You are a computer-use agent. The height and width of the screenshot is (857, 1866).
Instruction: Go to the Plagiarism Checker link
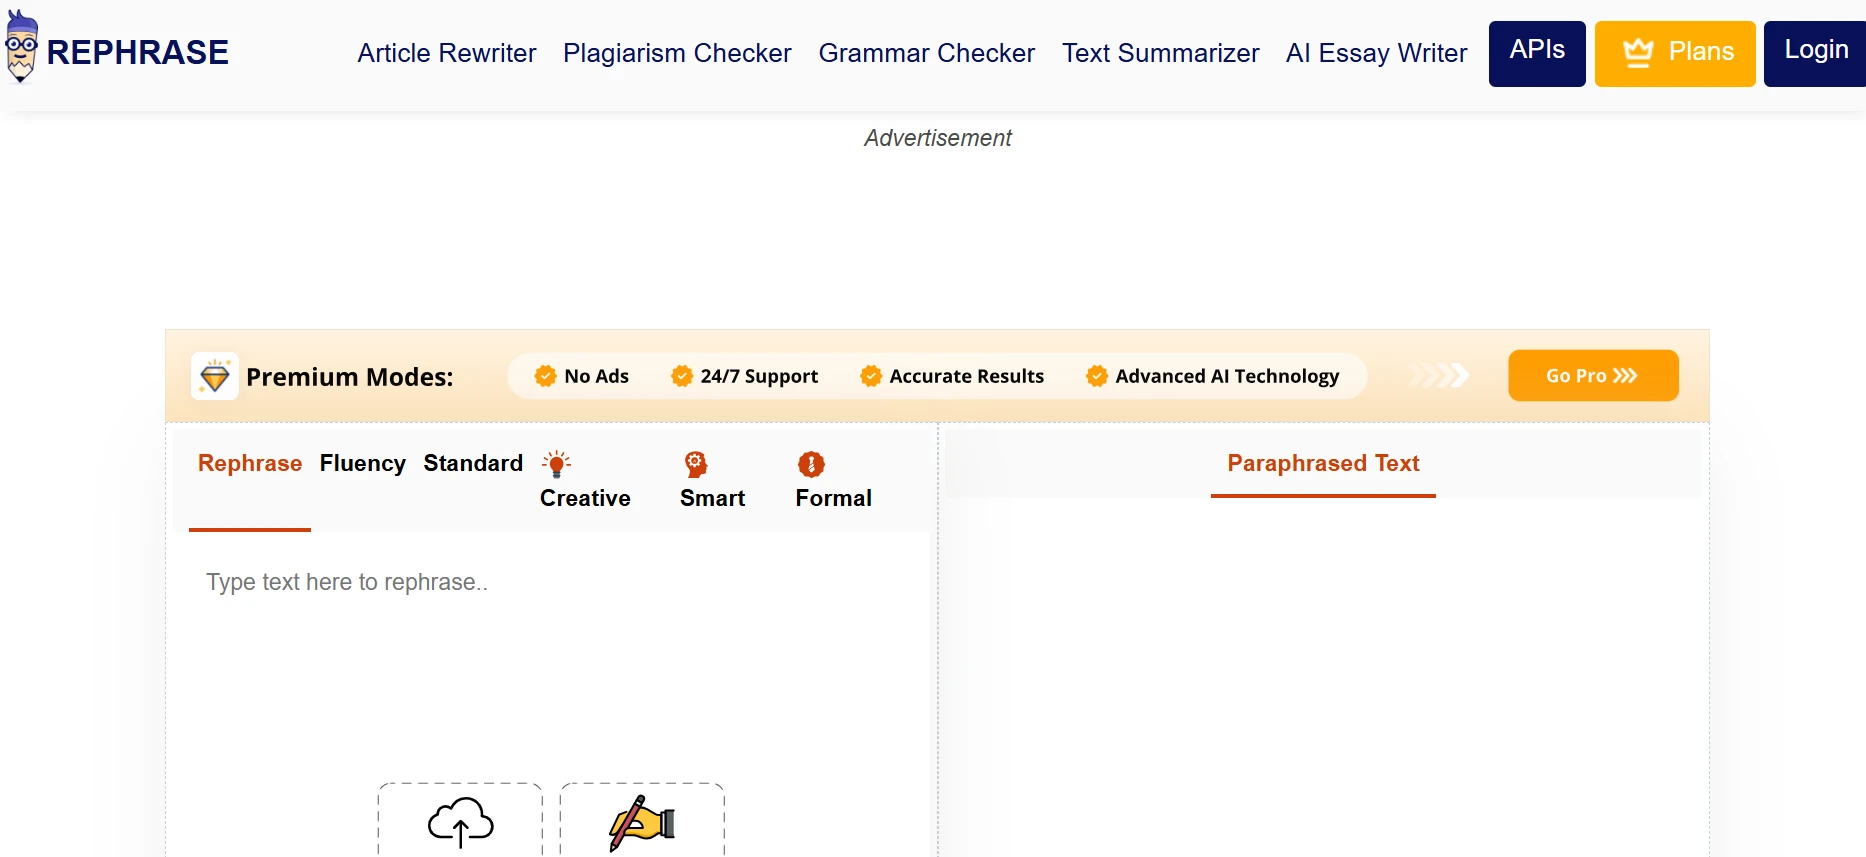677,53
